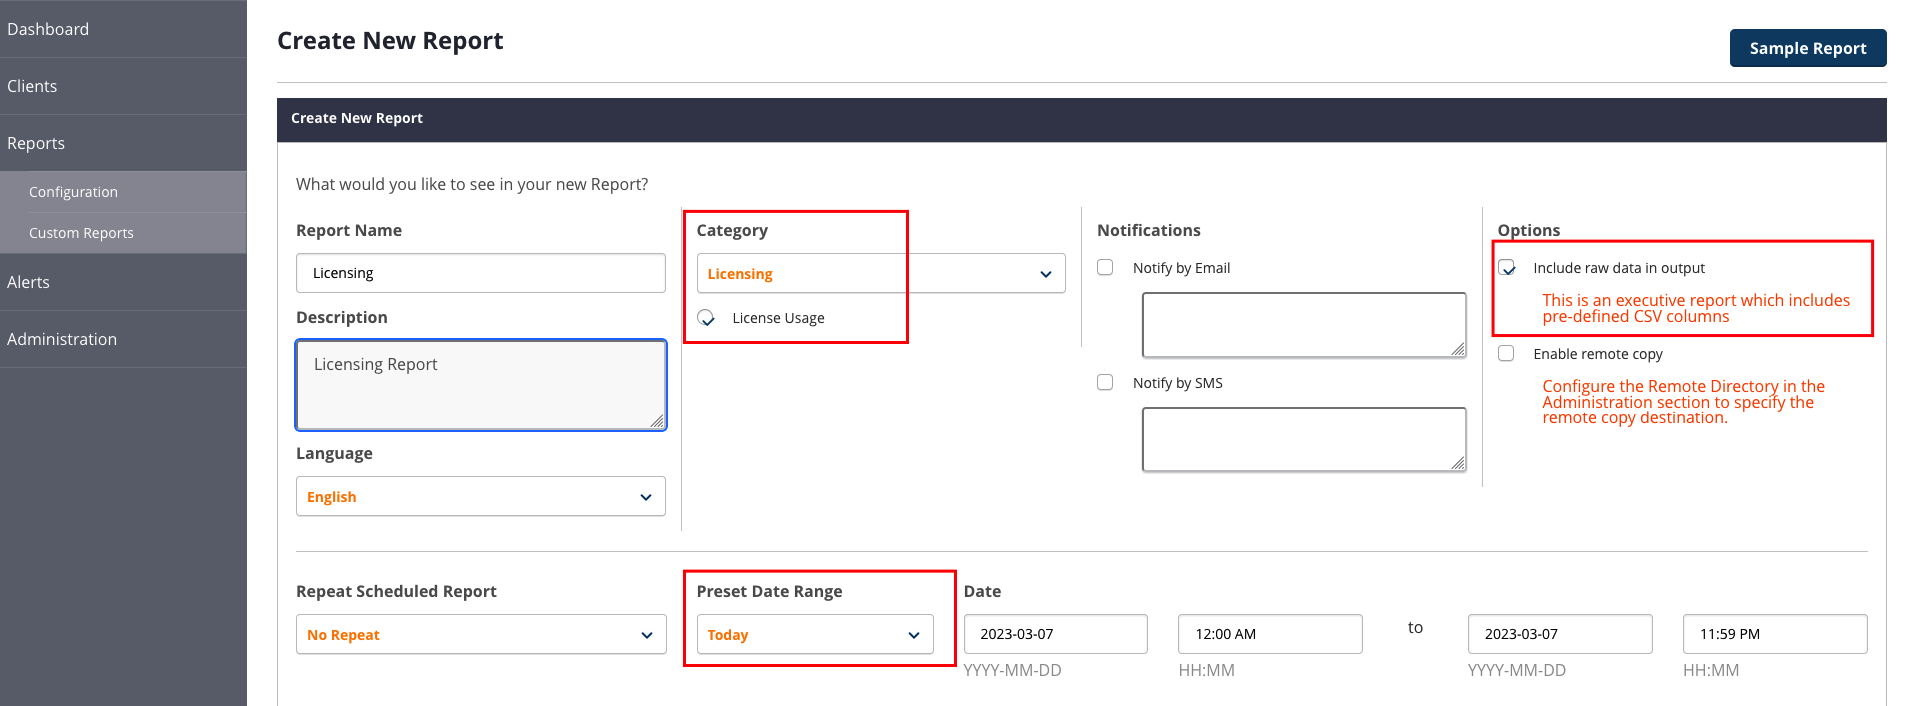Click the Today dropdown chevron arrow
The image size is (1915, 706).
pos(914,635)
